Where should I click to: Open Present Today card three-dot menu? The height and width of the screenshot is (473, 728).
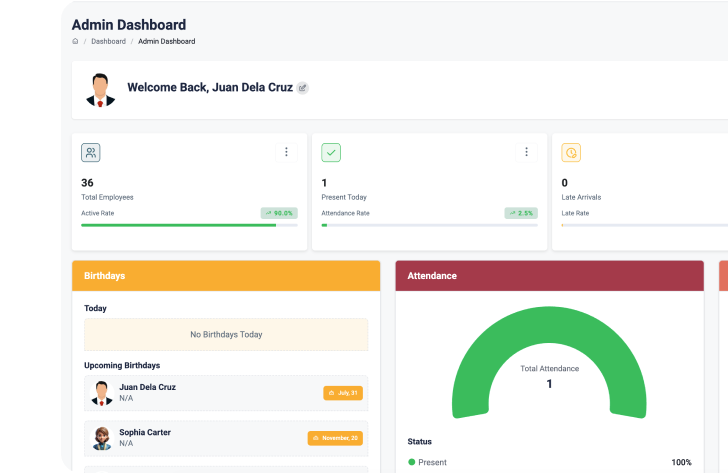point(526,152)
